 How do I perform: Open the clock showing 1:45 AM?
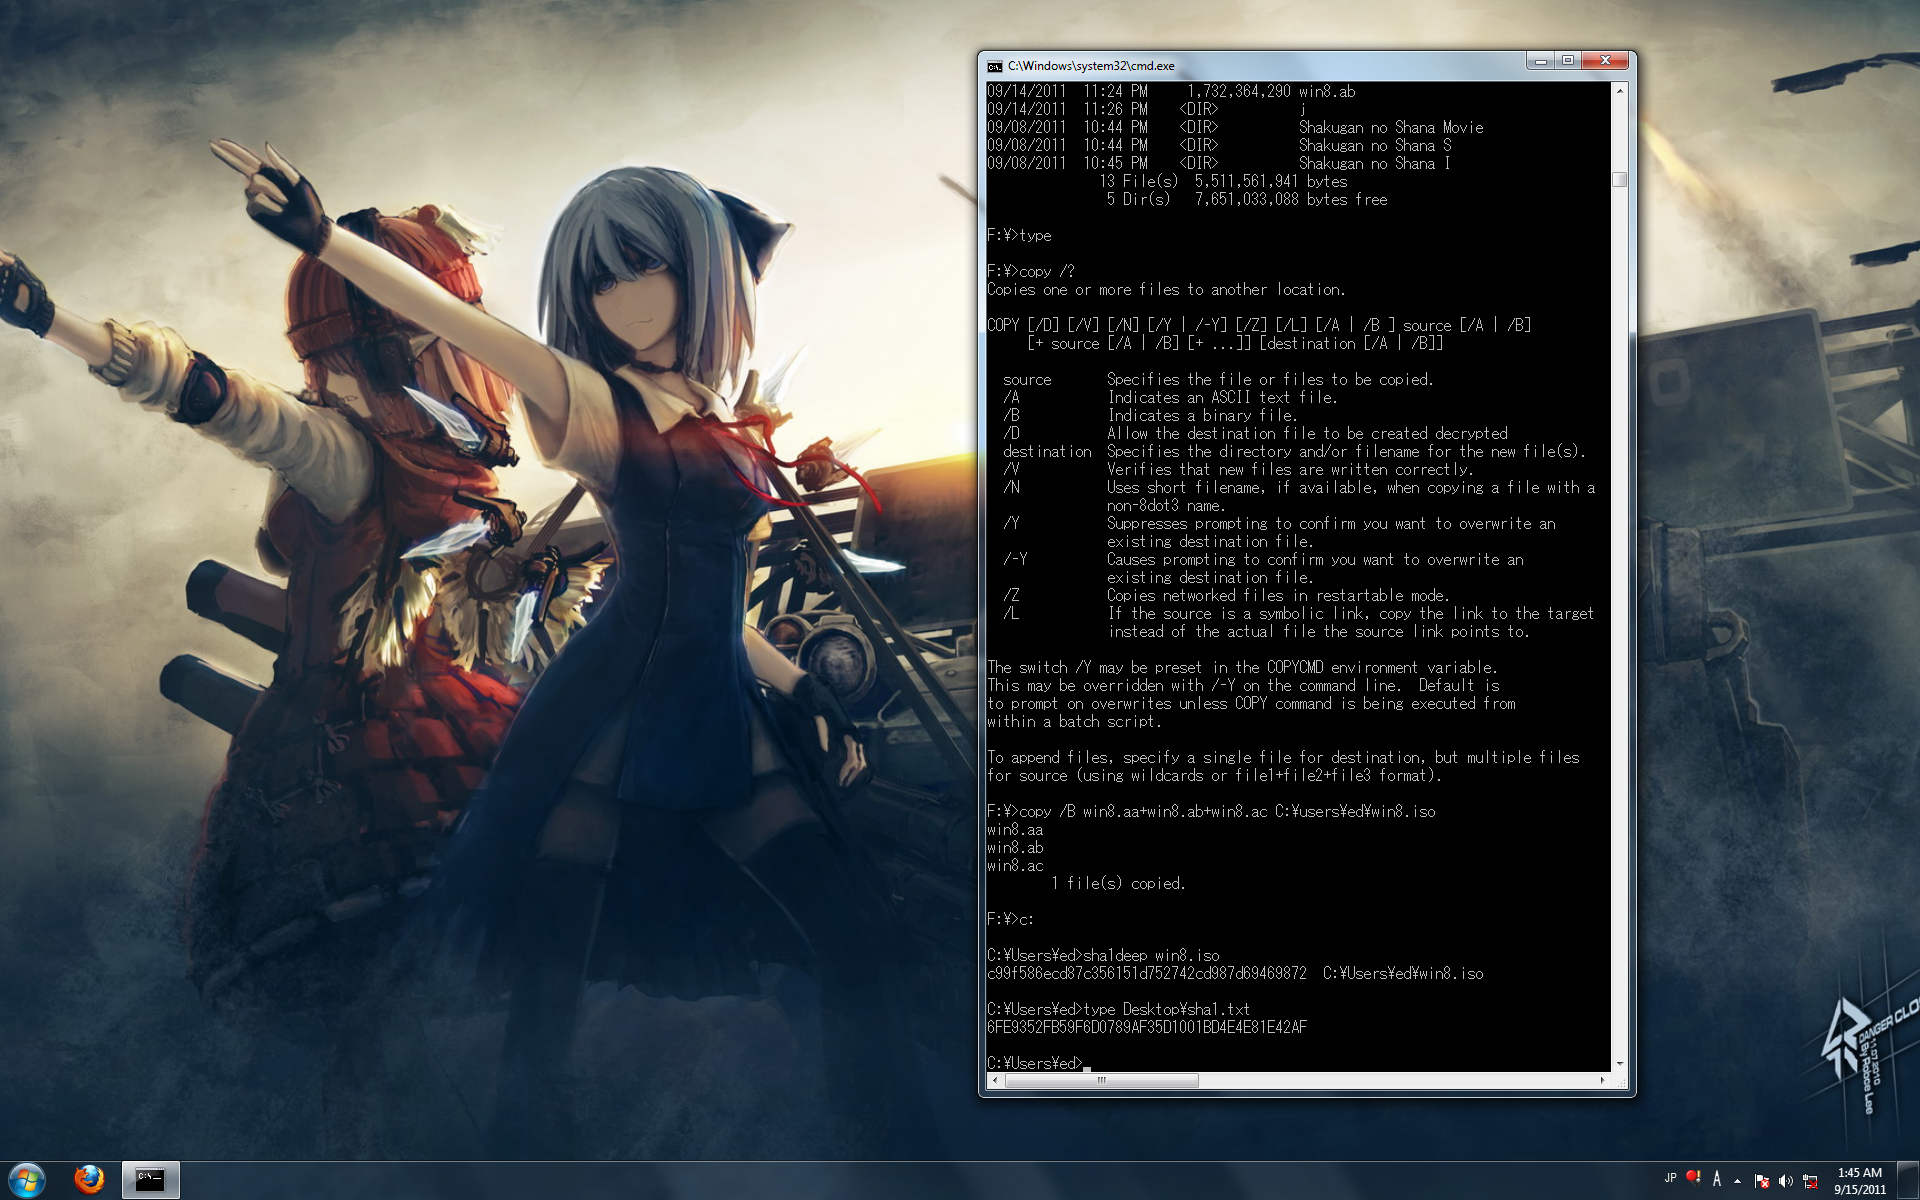coord(1859,1181)
